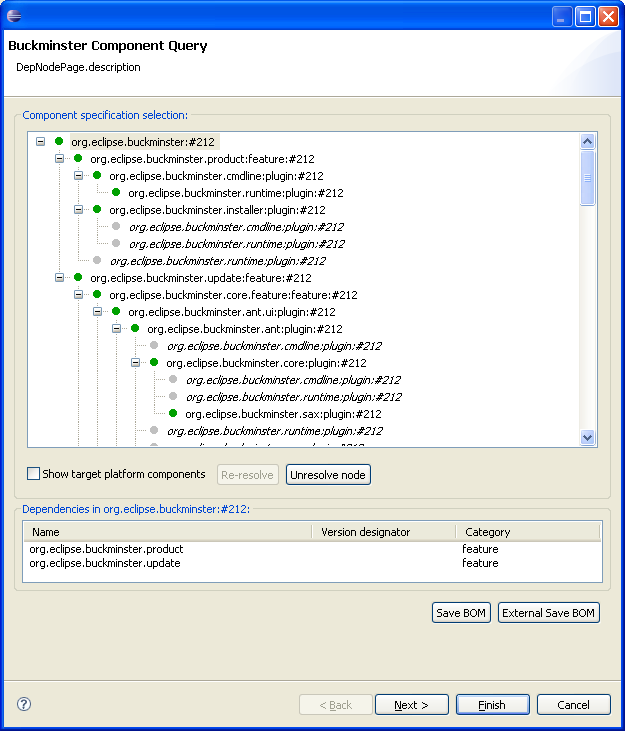Click the disabled Back button
The width and height of the screenshot is (625, 731).
click(336, 704)
